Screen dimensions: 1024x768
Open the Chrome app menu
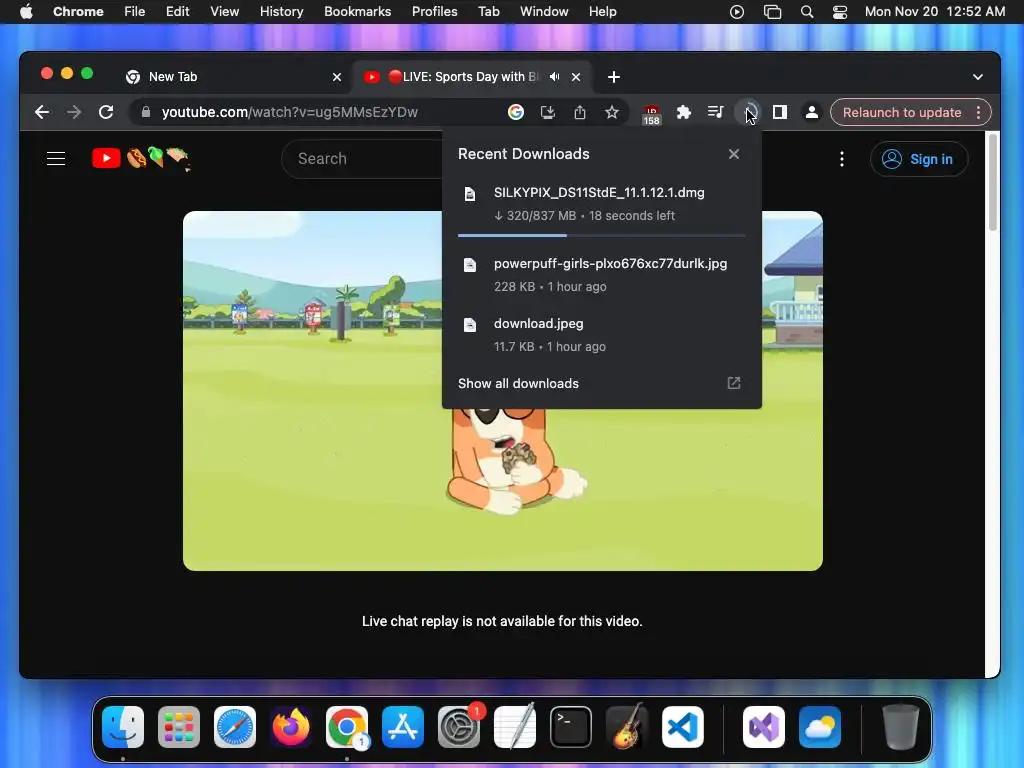[x=78, y=12]
